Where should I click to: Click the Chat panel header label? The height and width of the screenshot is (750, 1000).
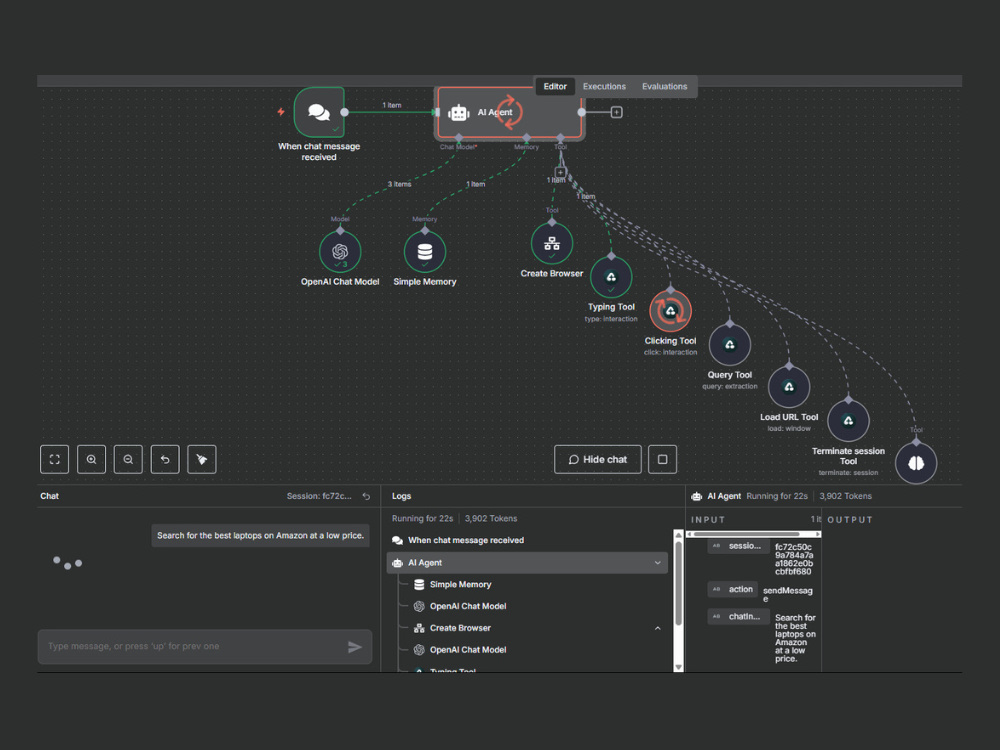[49, 496]
